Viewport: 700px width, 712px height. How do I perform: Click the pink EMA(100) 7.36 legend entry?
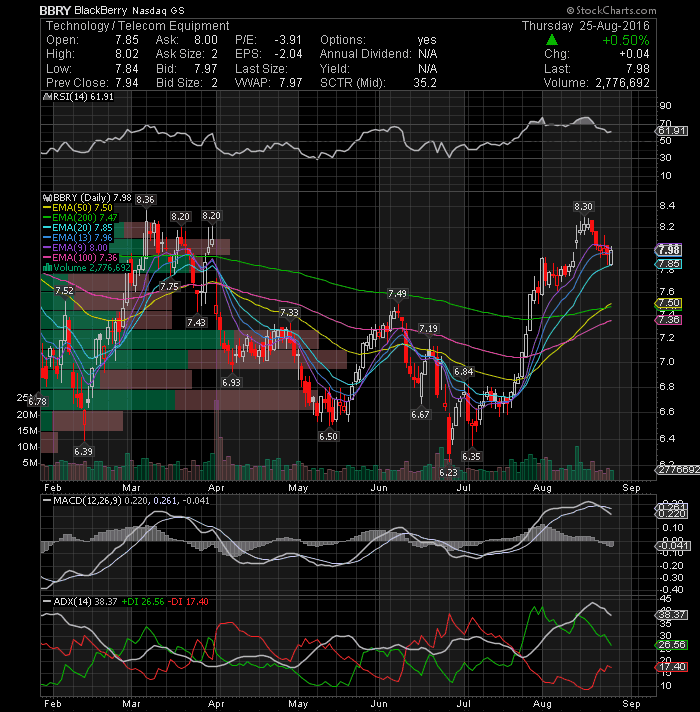80,257
